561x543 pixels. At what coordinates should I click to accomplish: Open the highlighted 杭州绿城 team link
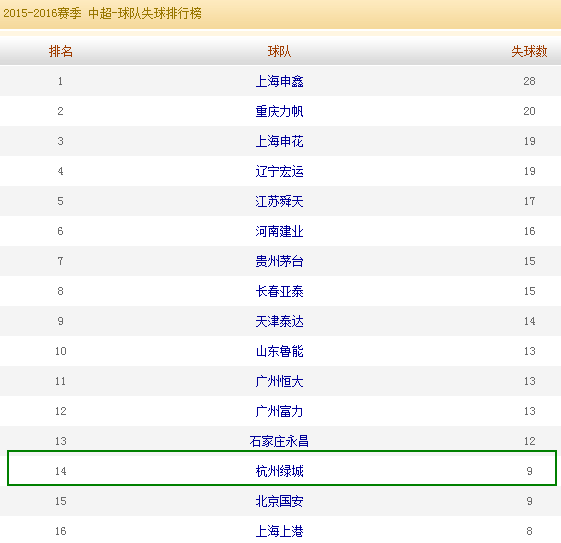tap(279, 471)
